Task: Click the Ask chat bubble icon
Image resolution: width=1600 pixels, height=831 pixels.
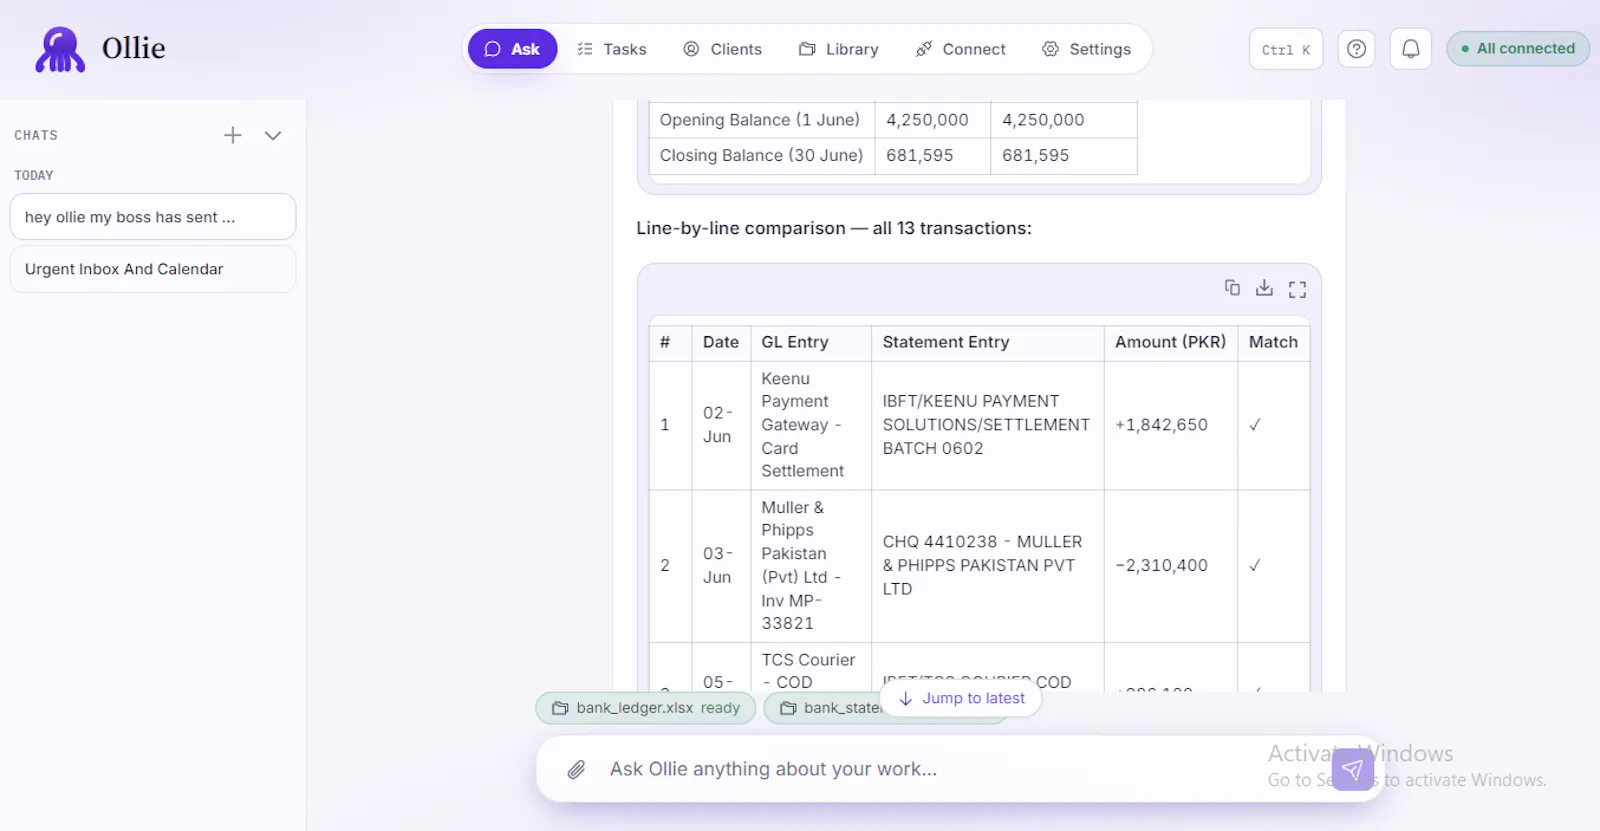Action: (x=492, y=49)
